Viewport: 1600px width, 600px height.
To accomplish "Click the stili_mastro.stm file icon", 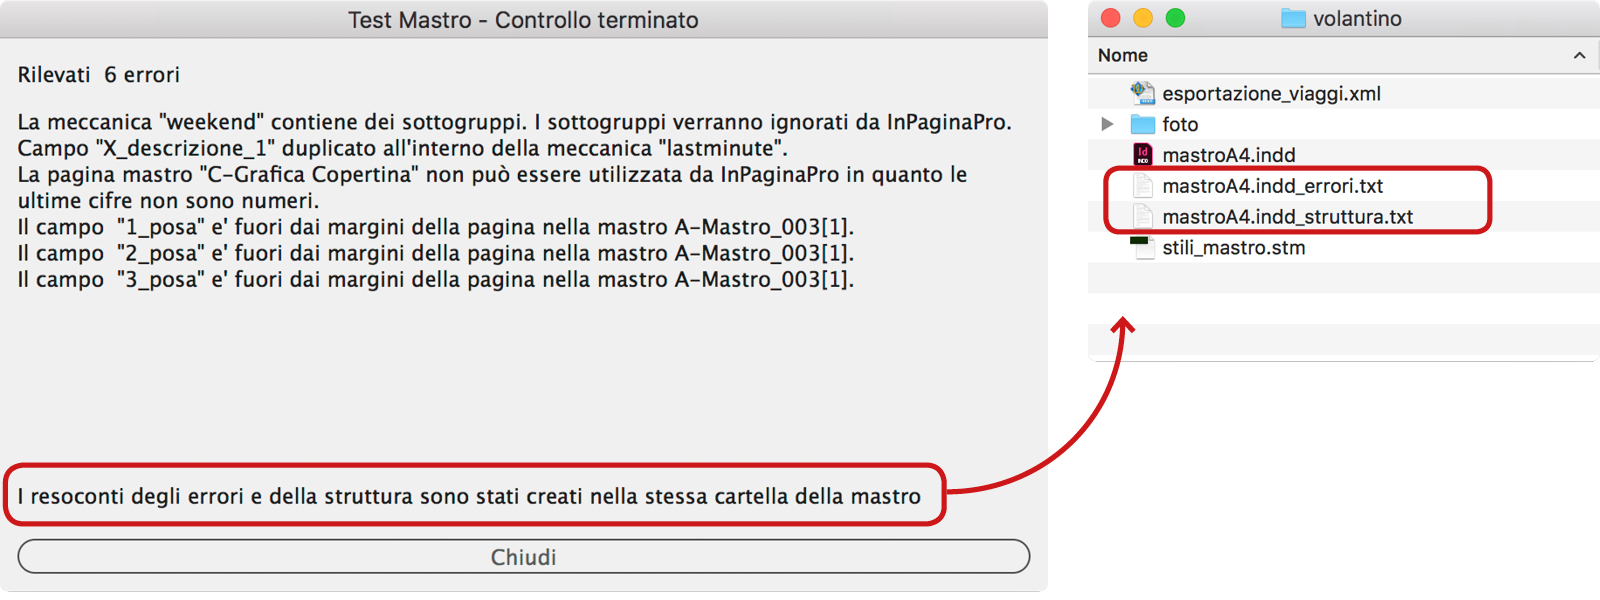I will click(1142, 248).
